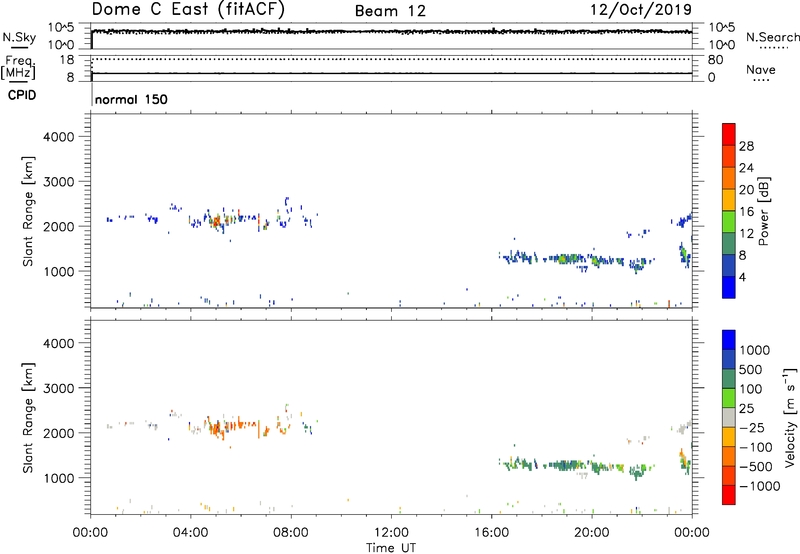Pick the bottom bright blue Power colorbar segment
Viewport: 800px width, 554px height.
tap(729, 287)
